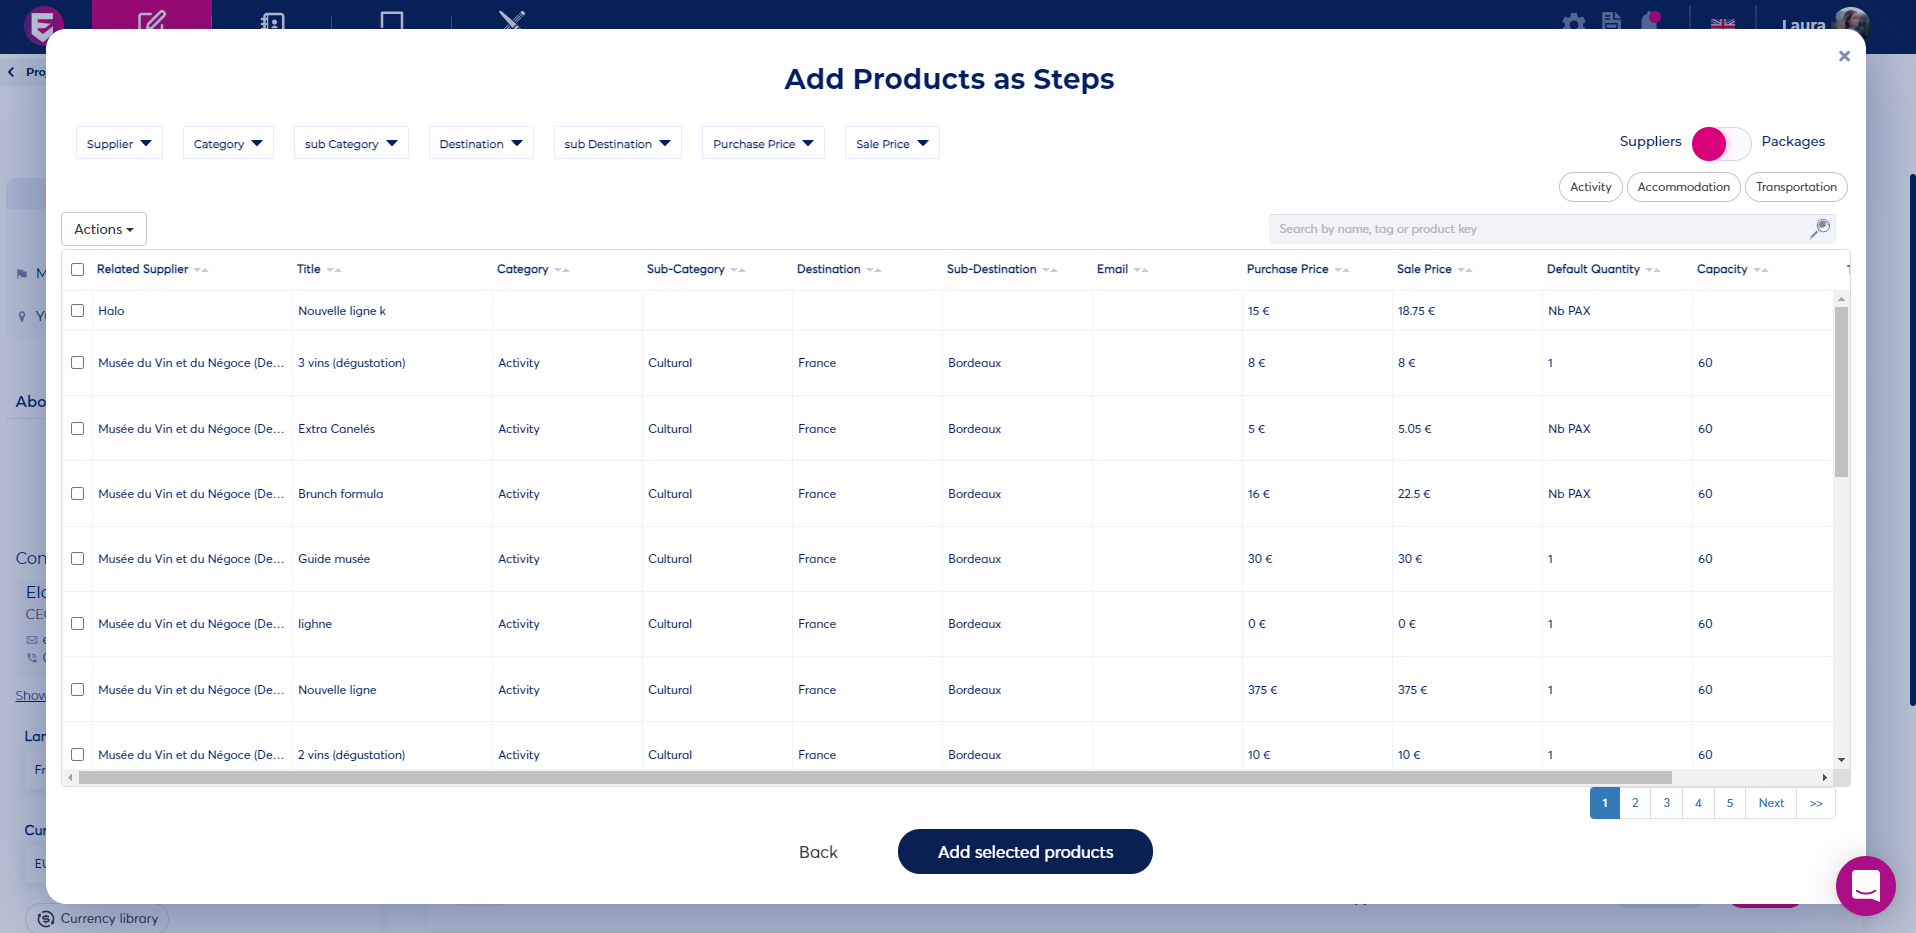The image size is (1916, 933).
Task: Toggle the select-all header checkbox
Action: [77, 269]
